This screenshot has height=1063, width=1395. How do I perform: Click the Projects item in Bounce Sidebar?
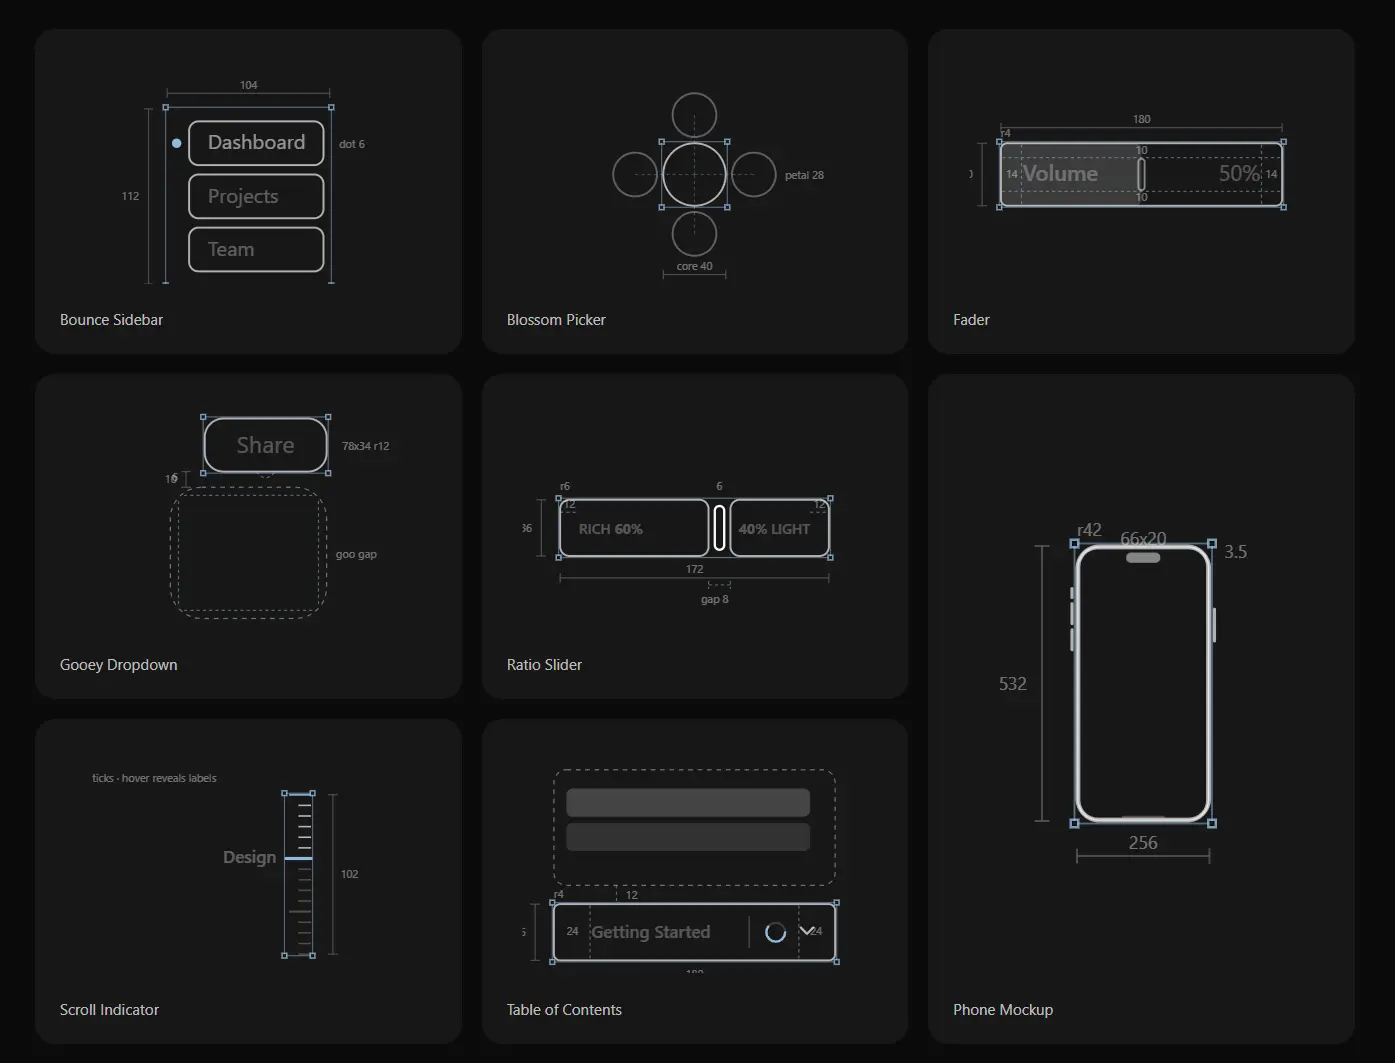256,196
